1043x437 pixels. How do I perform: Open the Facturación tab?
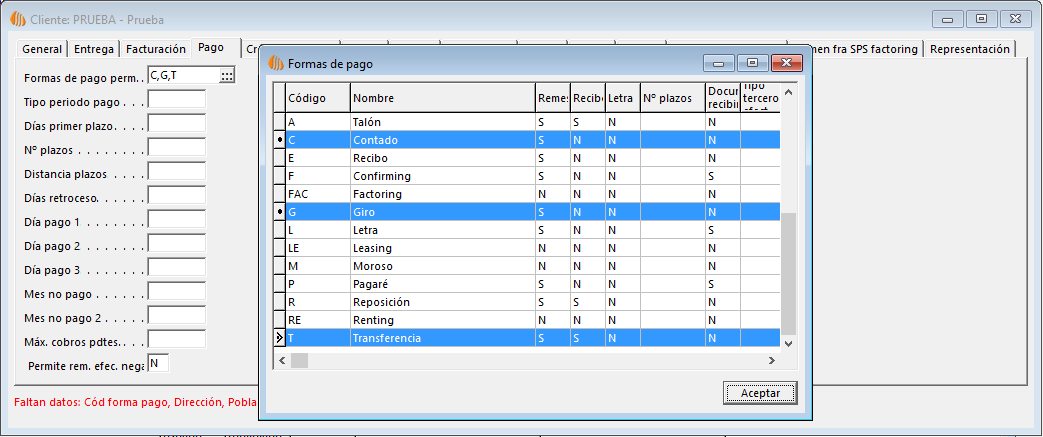point(155,49)
